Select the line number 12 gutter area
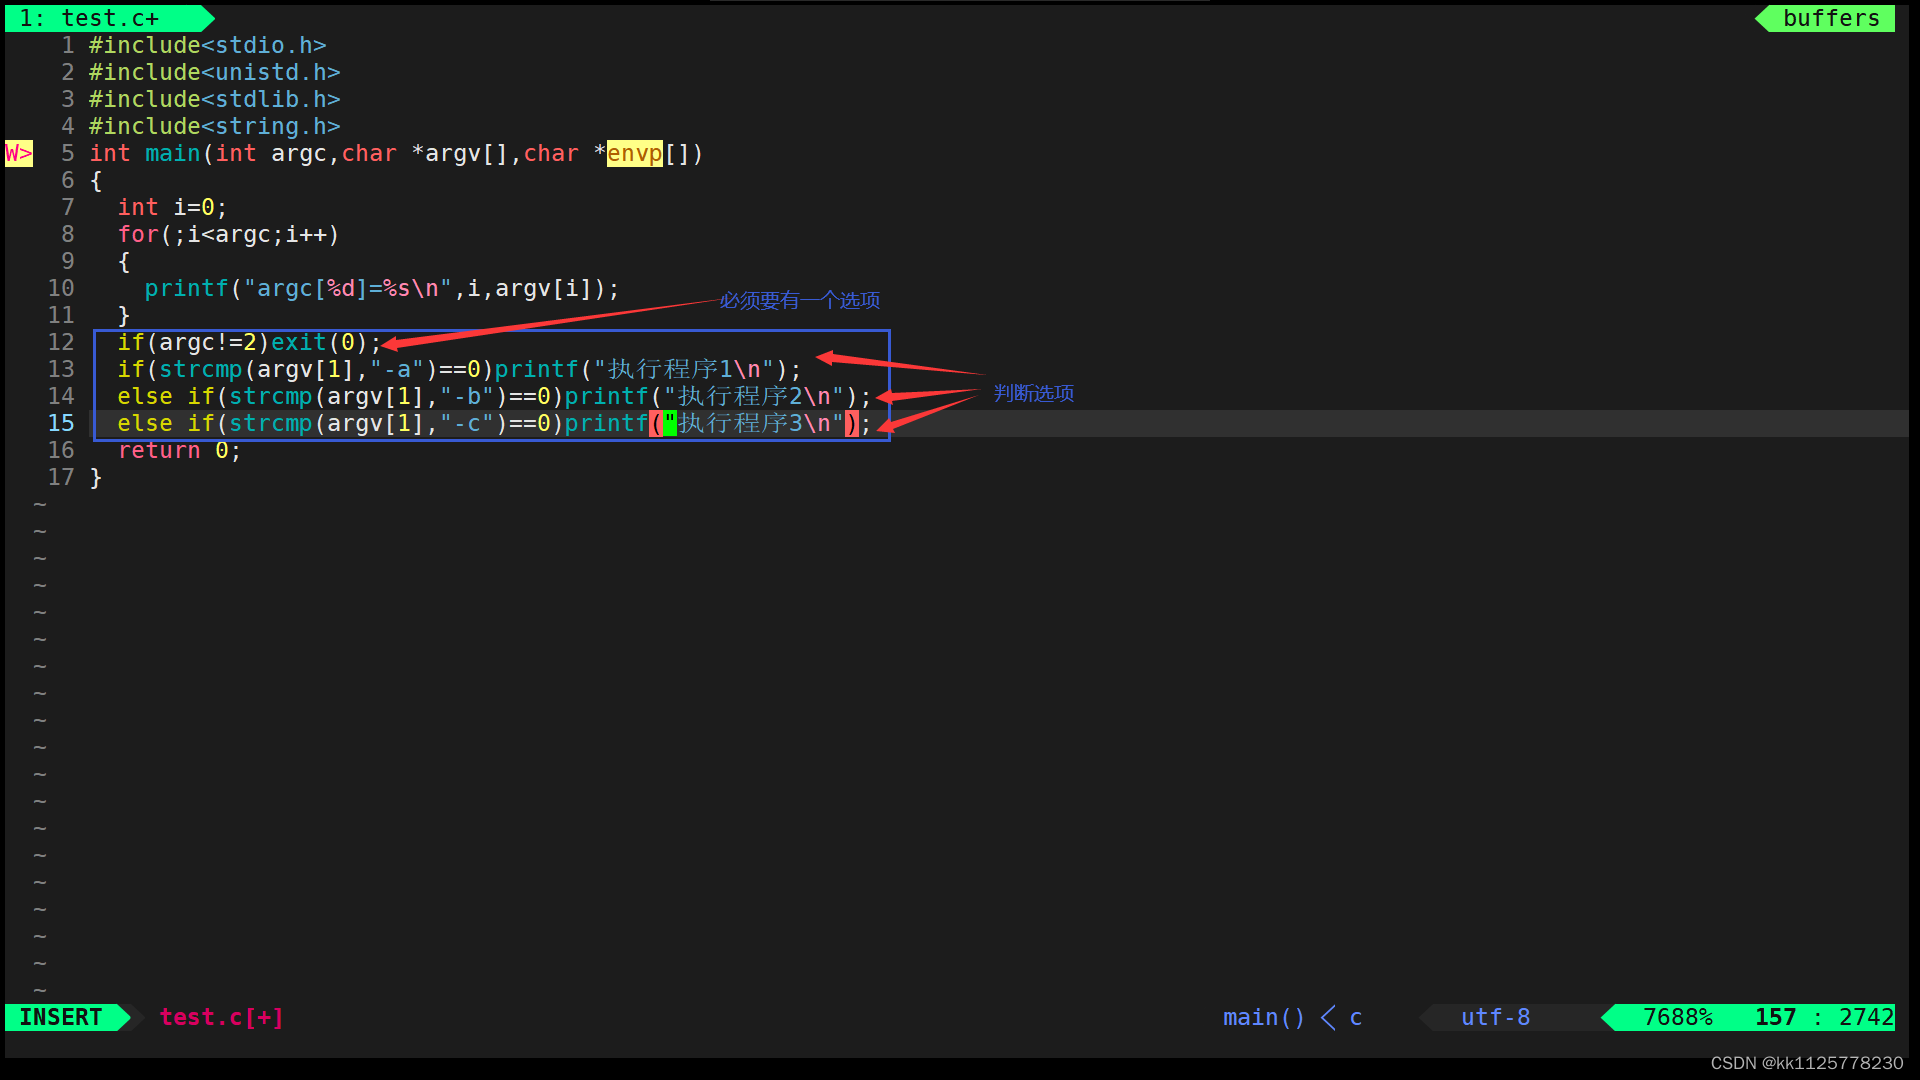 [53, 342]
